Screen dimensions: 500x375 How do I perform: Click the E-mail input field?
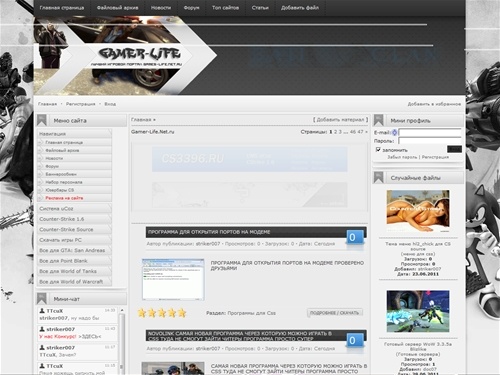pos(430,132)
